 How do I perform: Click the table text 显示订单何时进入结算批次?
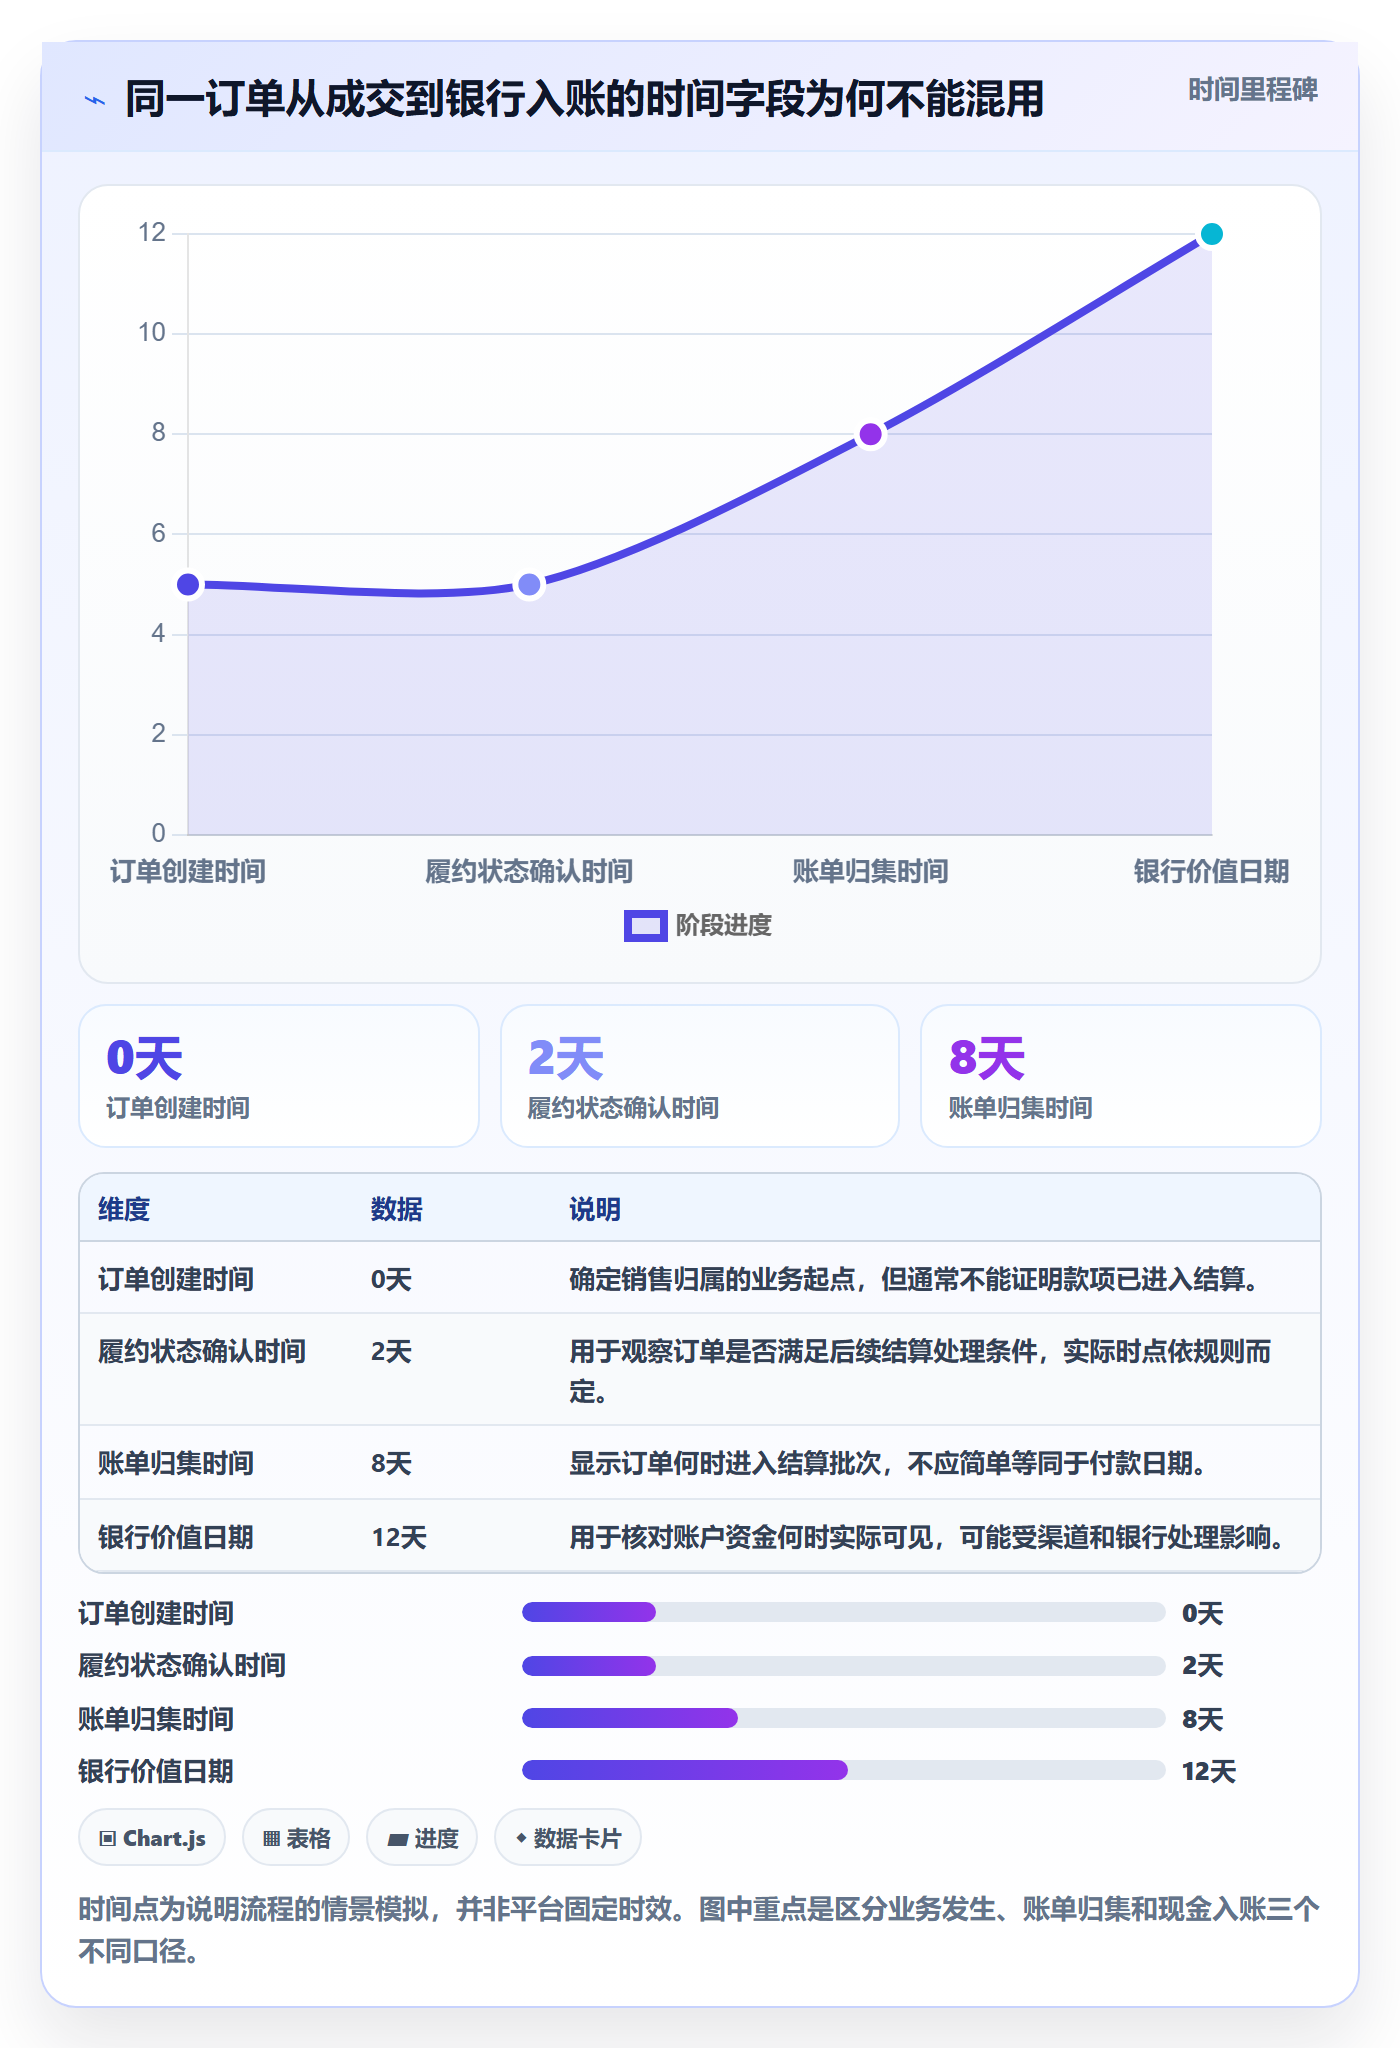(x=725, y=1463)
